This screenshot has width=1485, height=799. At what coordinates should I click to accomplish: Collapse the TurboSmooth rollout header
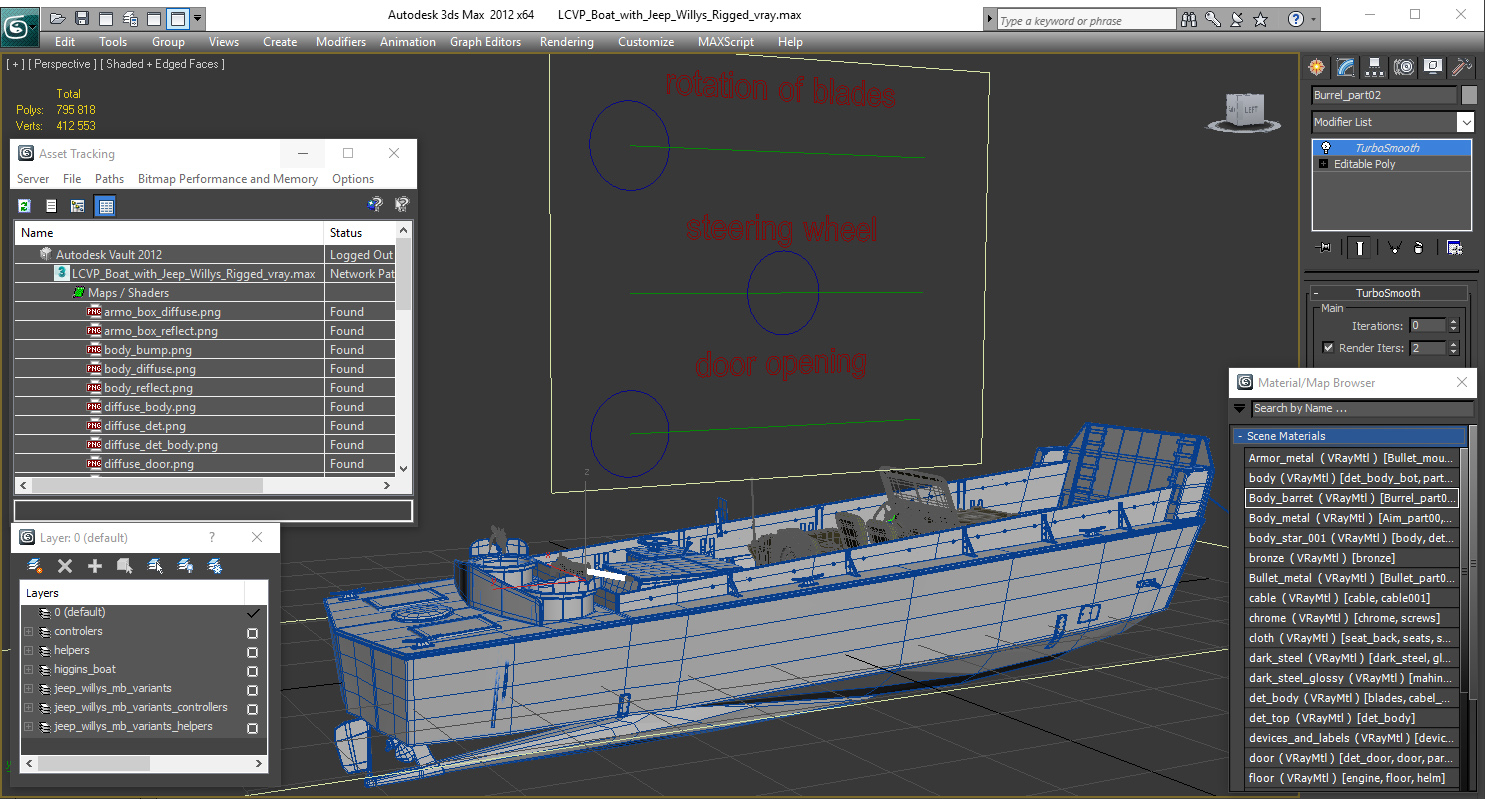(1387, 293)
